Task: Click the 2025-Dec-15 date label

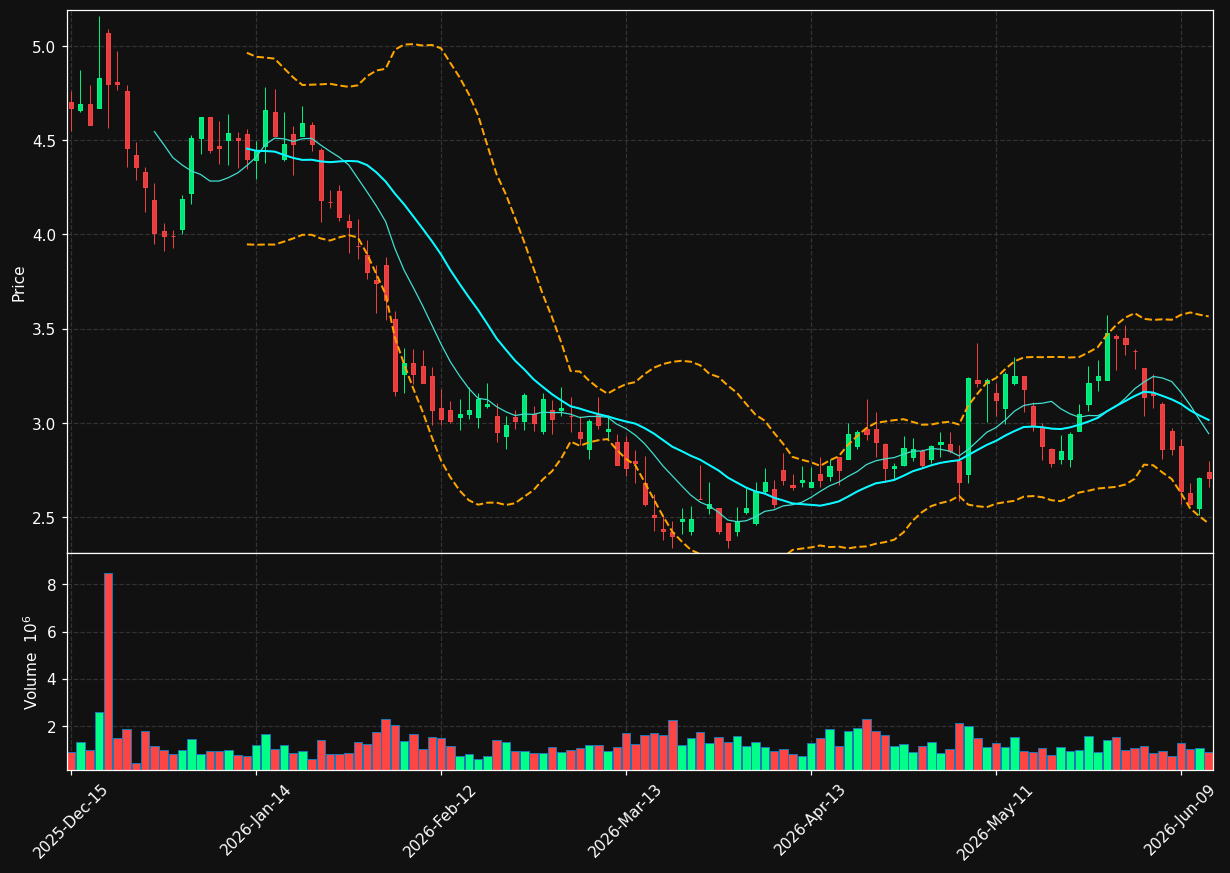Action: (70, 821)
